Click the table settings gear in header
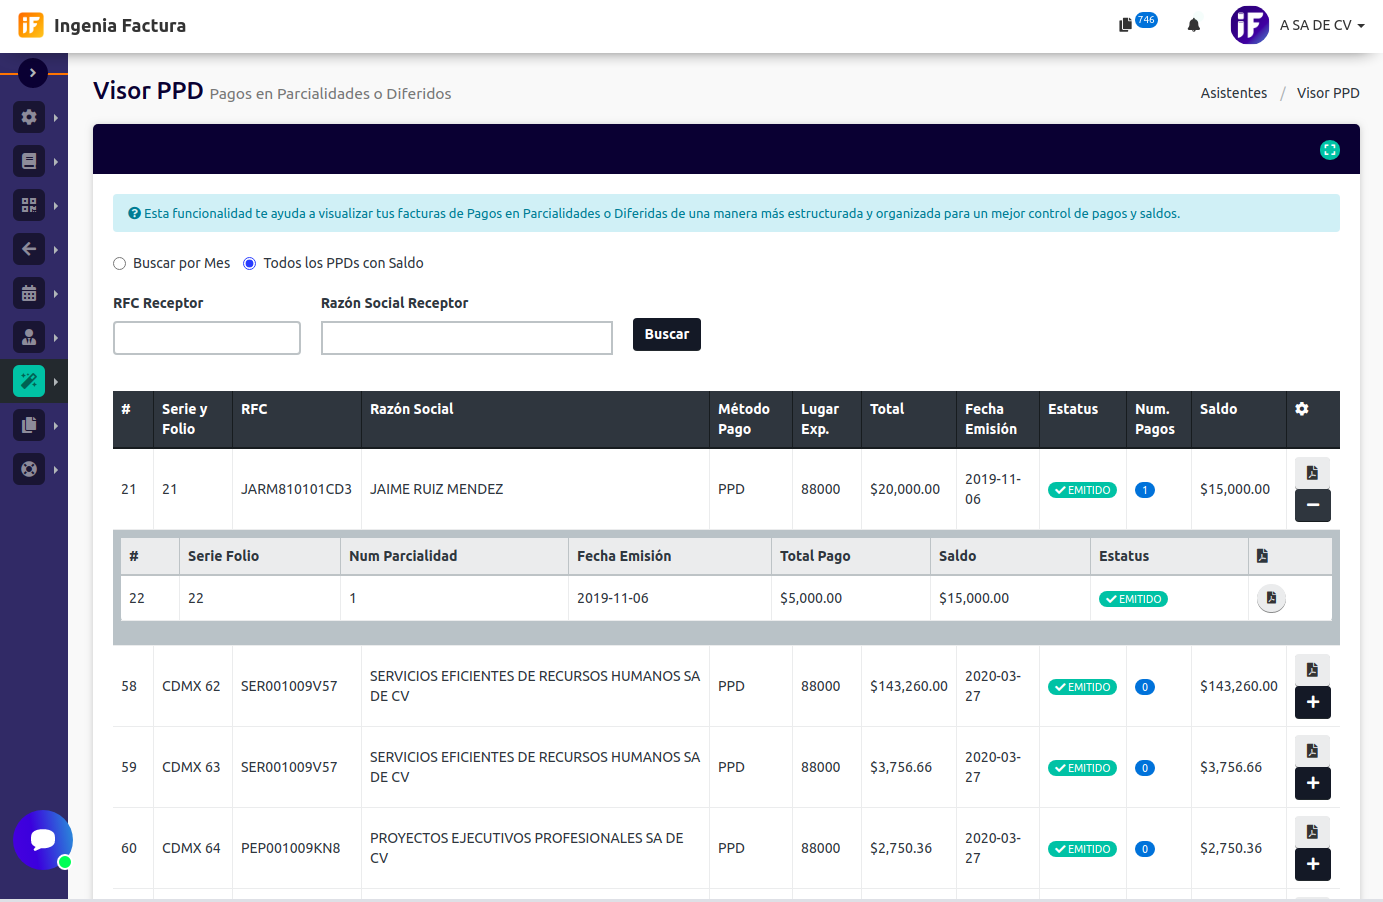The image size is (1383, 902). (1301, 409)
